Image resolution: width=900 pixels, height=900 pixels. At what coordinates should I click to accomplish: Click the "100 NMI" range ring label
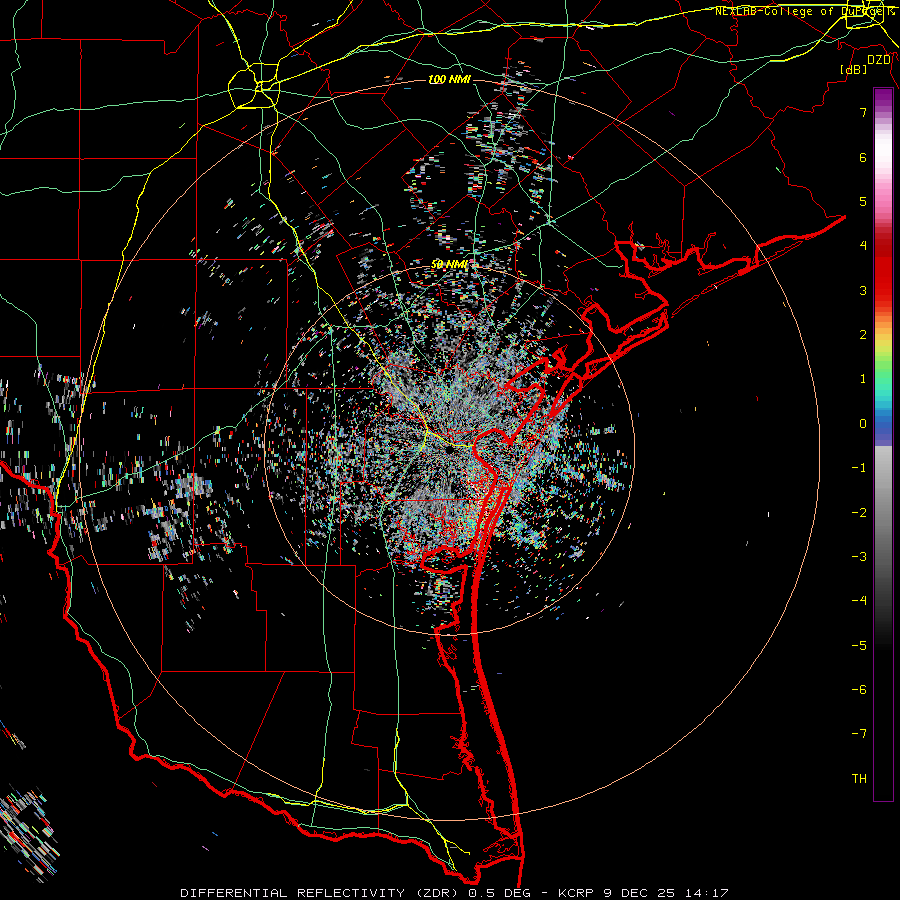[x=449, y=79]
